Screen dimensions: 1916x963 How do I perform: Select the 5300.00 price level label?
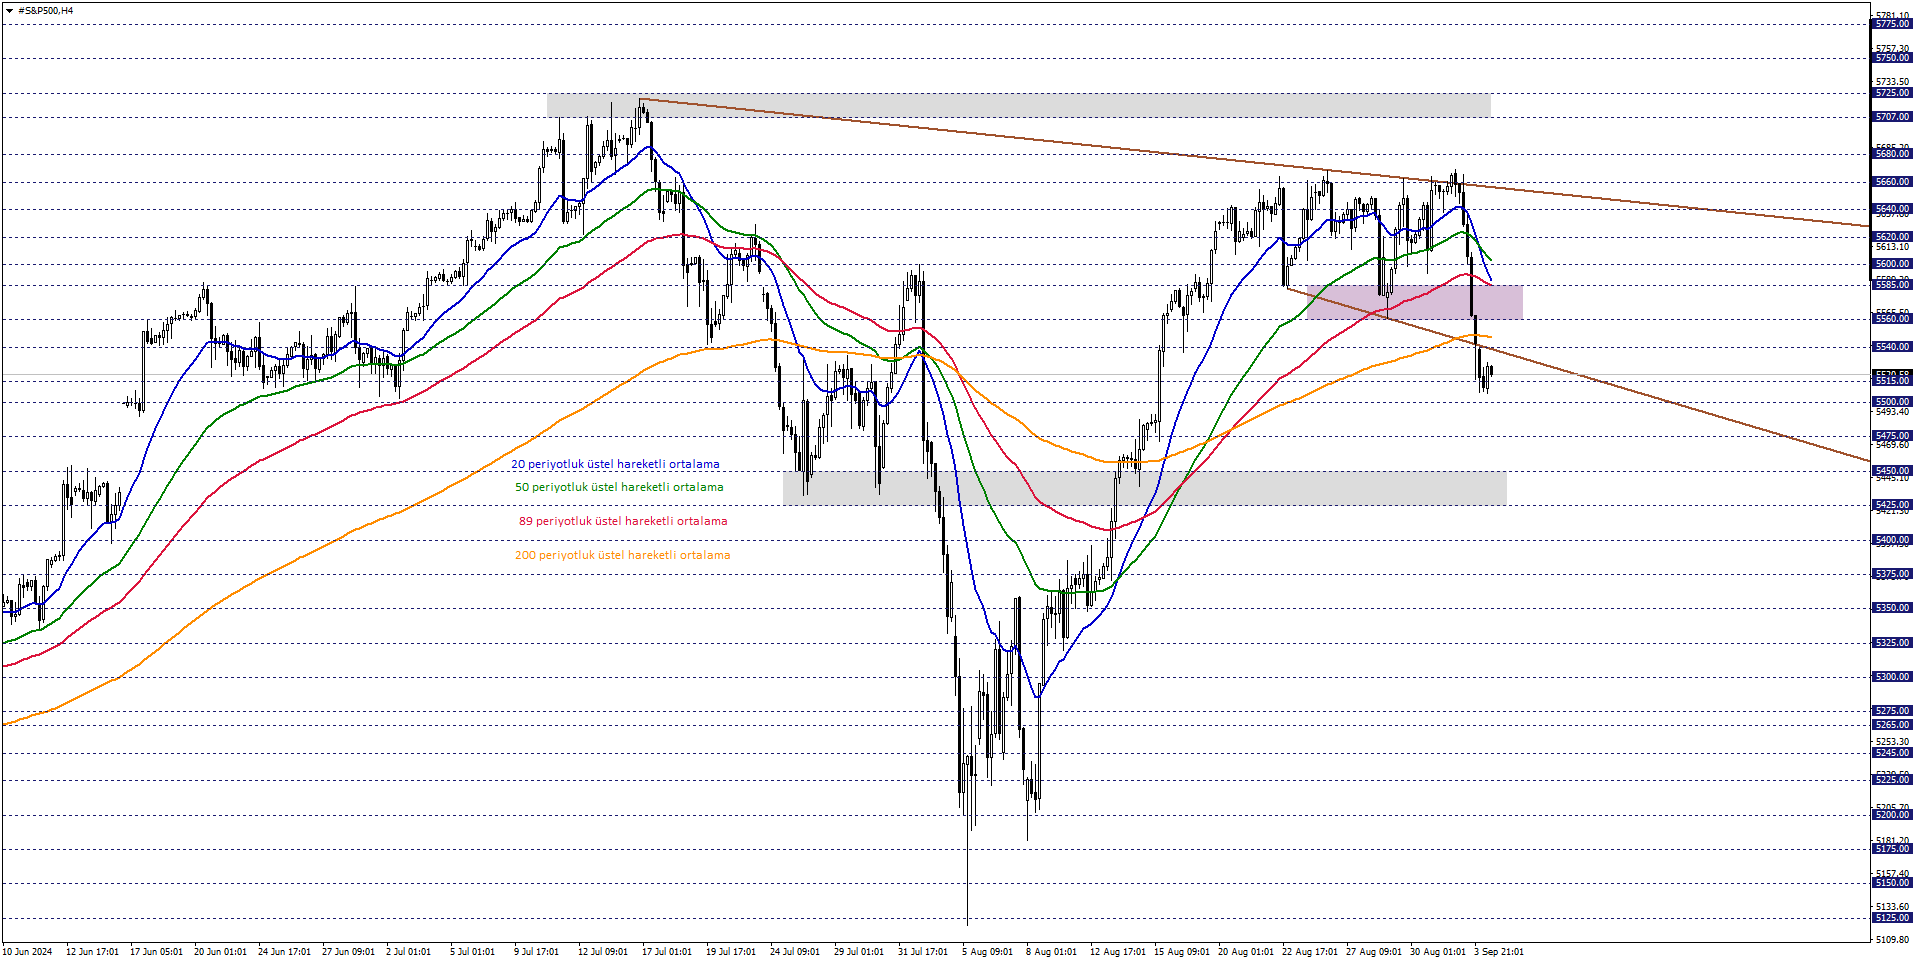1892,677
